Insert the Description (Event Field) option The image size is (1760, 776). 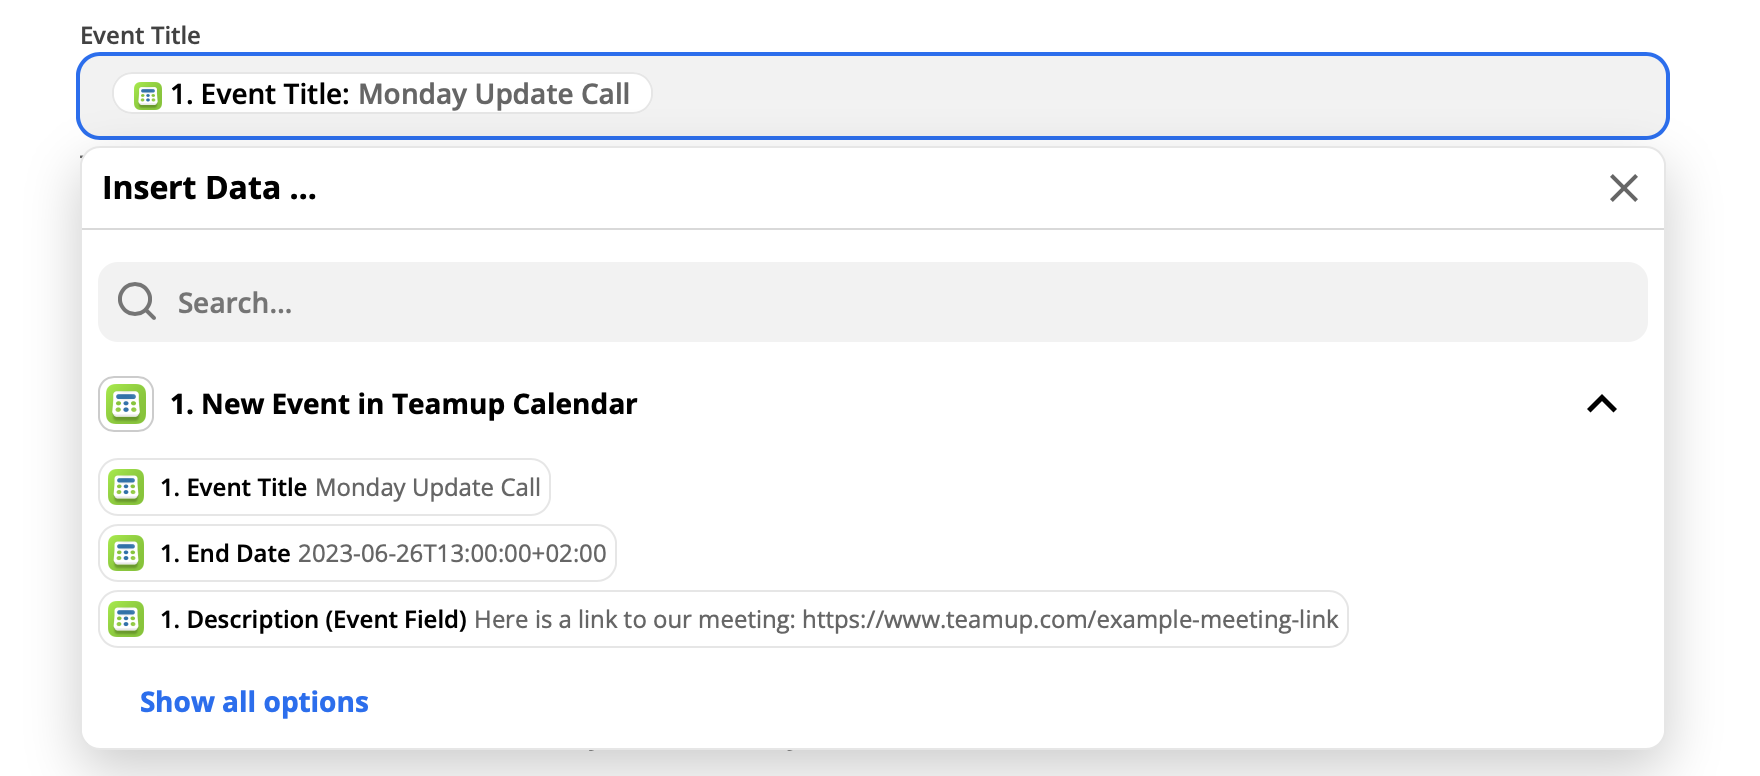point(723,619)
